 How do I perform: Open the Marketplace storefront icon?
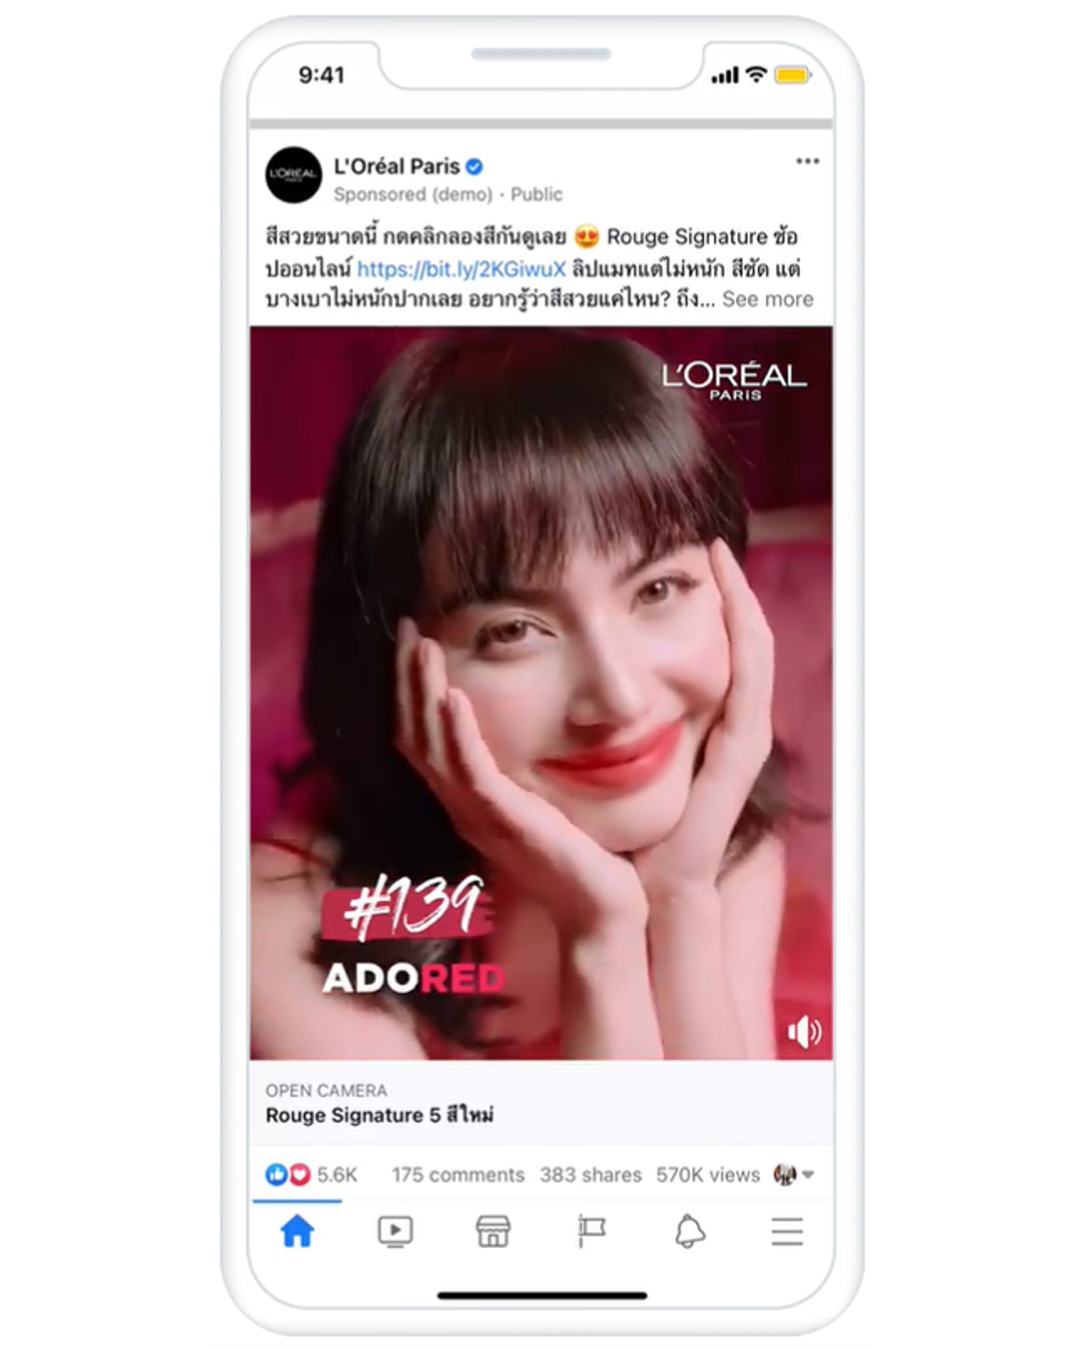point(493,1231)
